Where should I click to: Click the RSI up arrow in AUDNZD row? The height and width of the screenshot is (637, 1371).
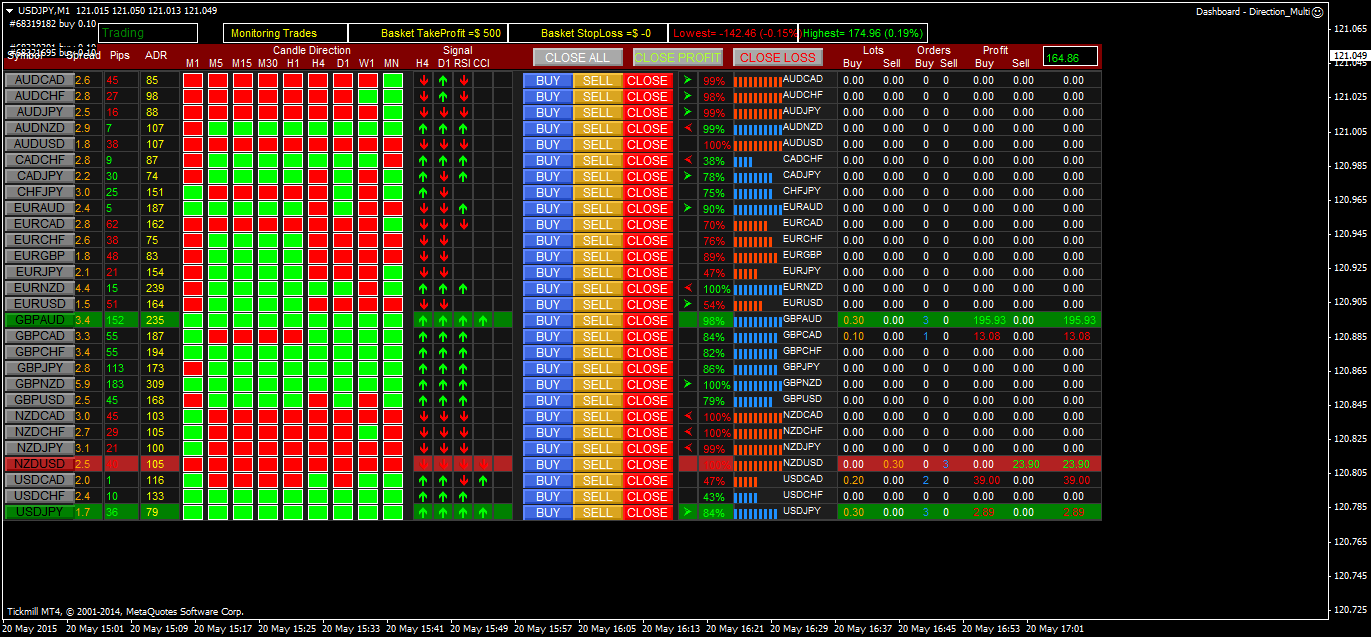[x=462, y=129]
